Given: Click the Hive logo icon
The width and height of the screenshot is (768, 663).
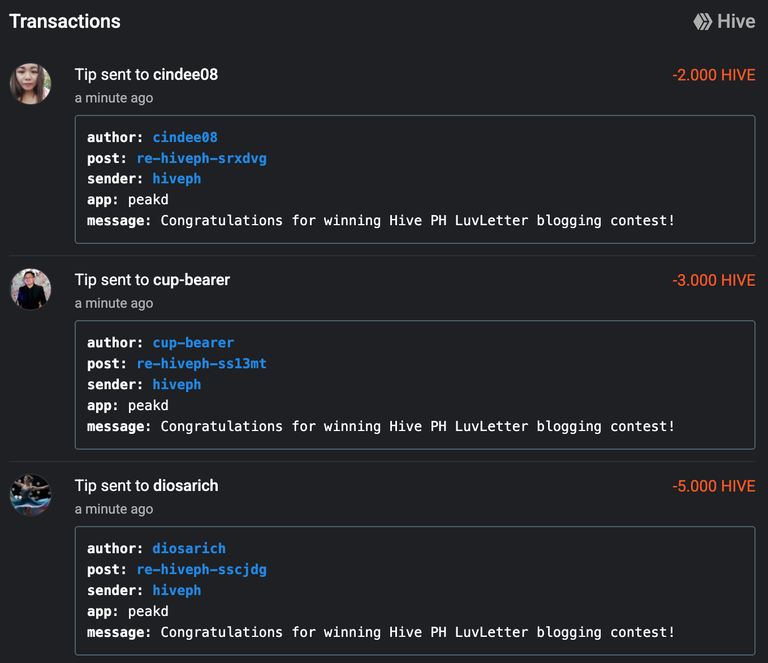Looking at the screenshot, I should point(702,22).
